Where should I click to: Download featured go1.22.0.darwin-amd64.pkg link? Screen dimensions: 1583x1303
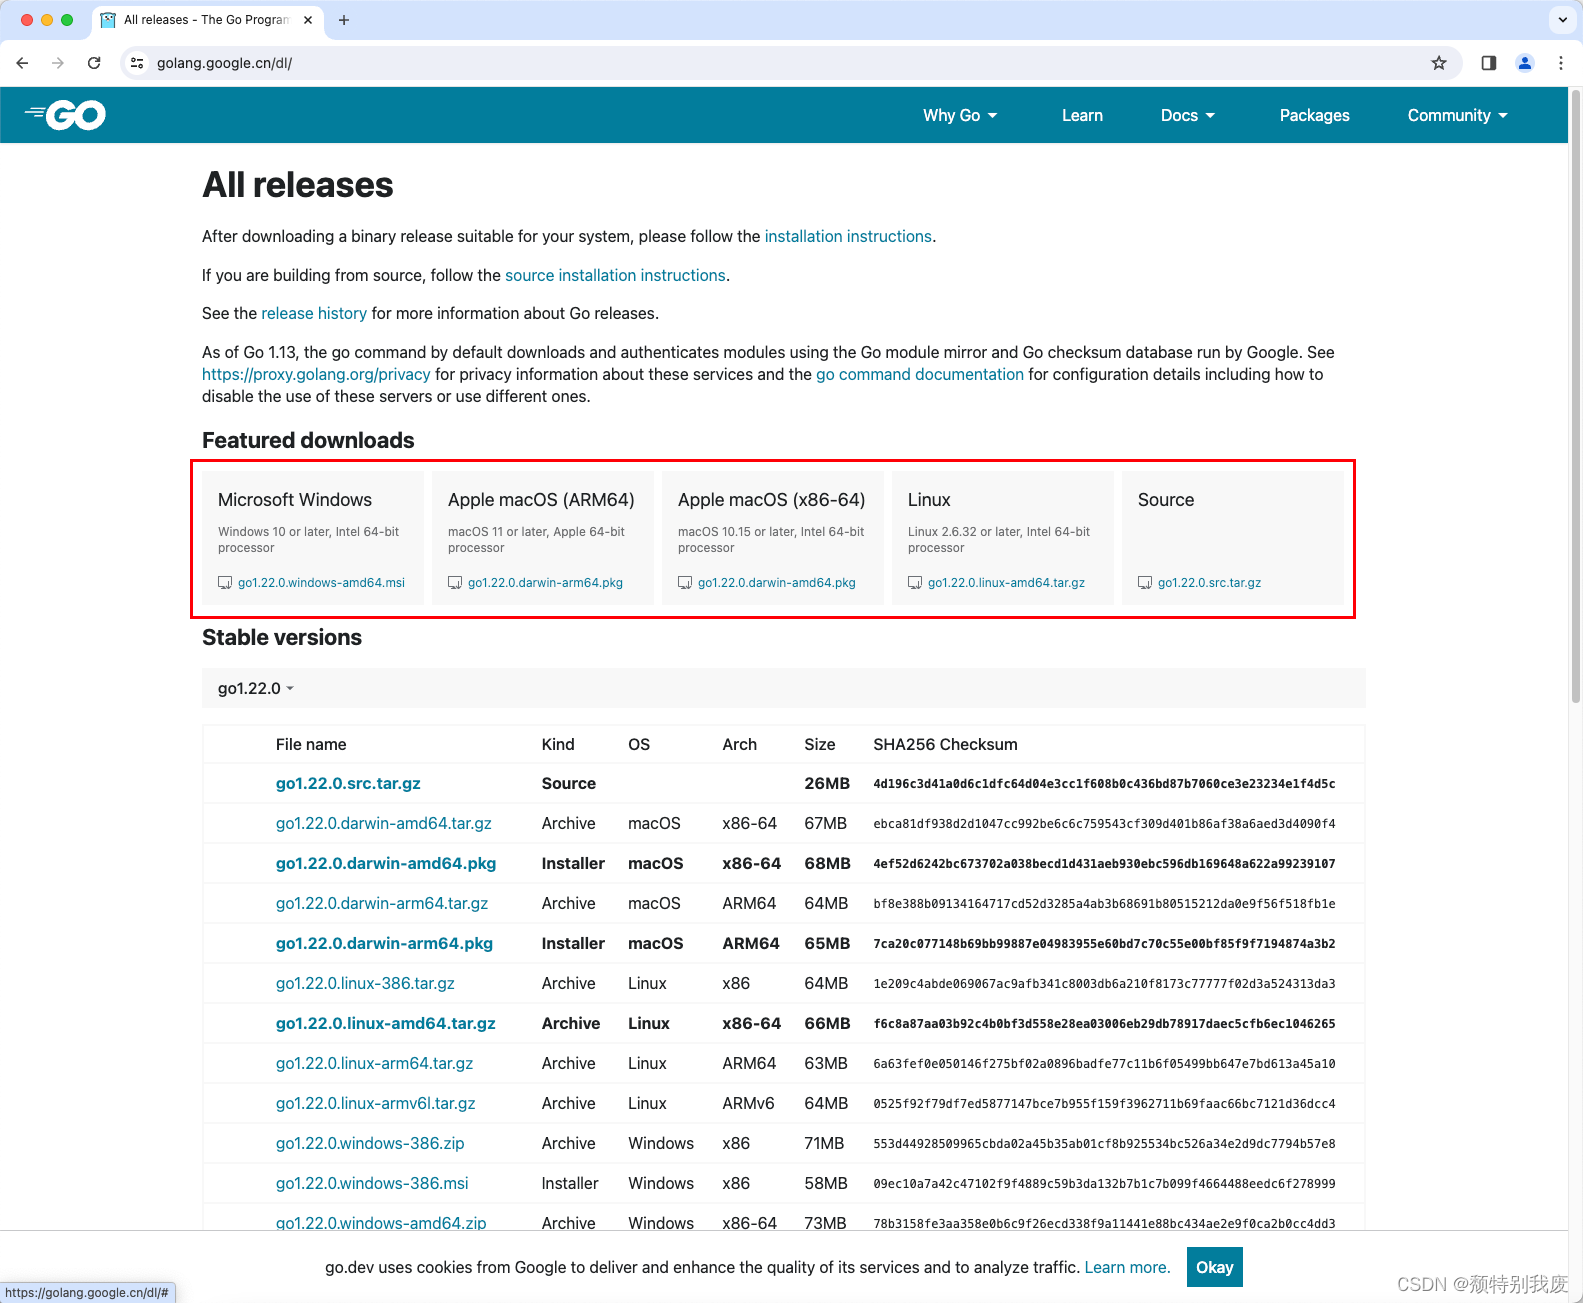coord(777,583)
